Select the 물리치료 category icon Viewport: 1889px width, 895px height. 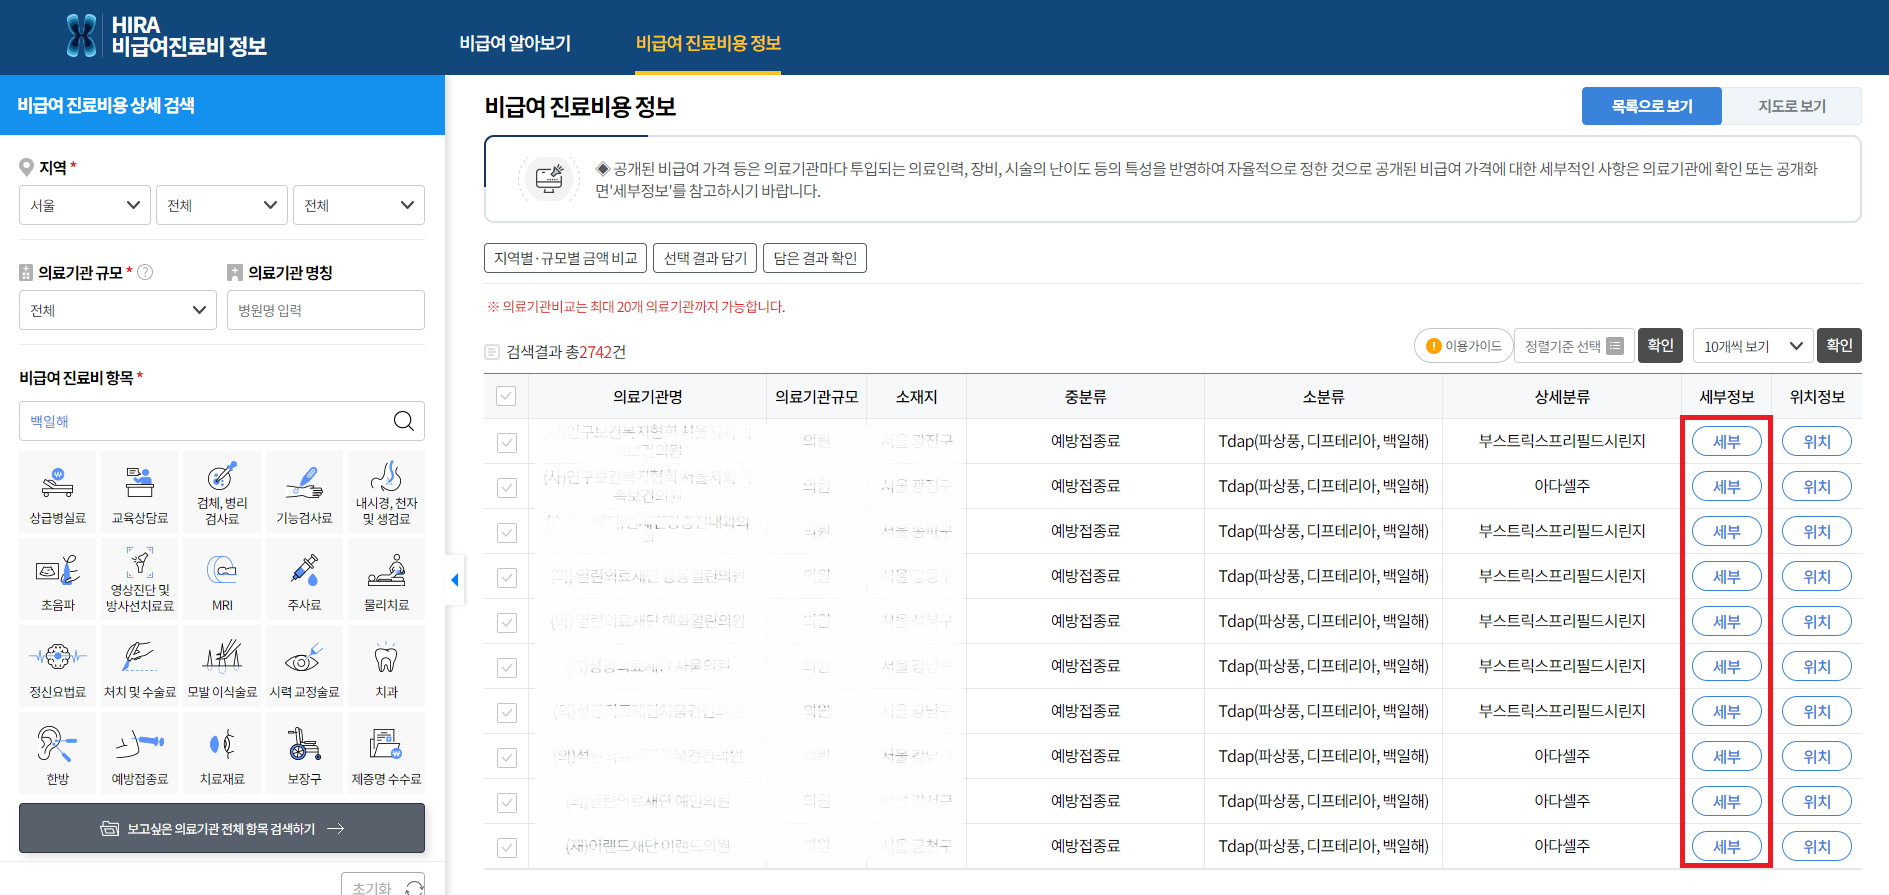coord(386,578)
